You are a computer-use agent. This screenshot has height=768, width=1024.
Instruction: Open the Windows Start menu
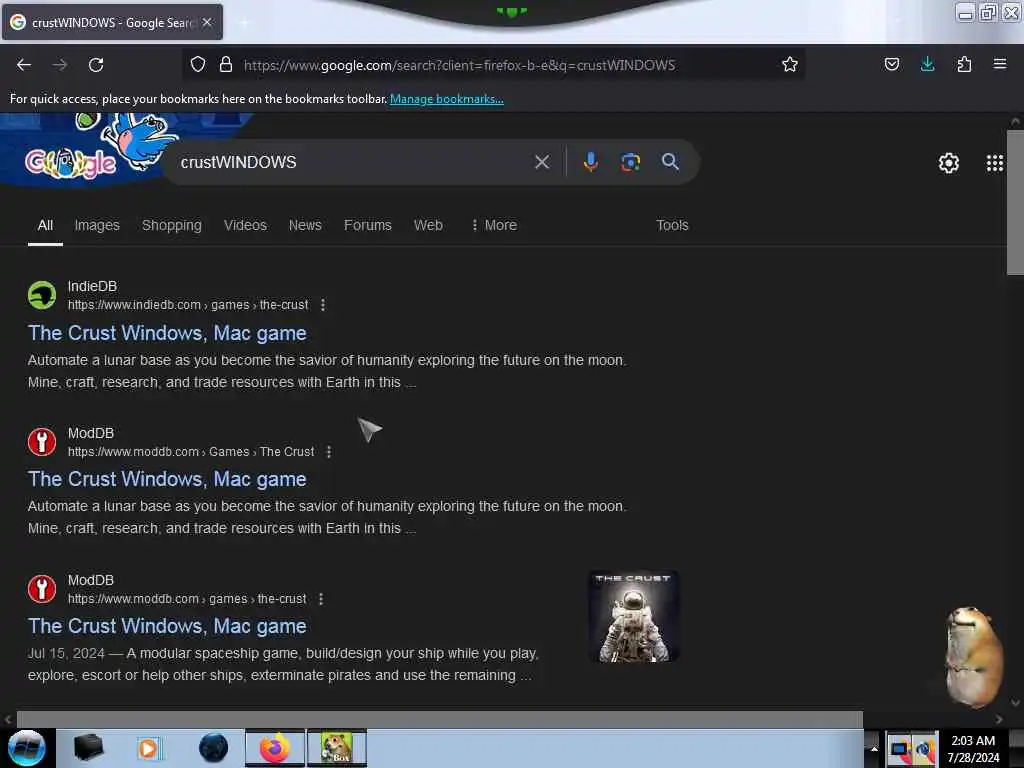(27, 748)
